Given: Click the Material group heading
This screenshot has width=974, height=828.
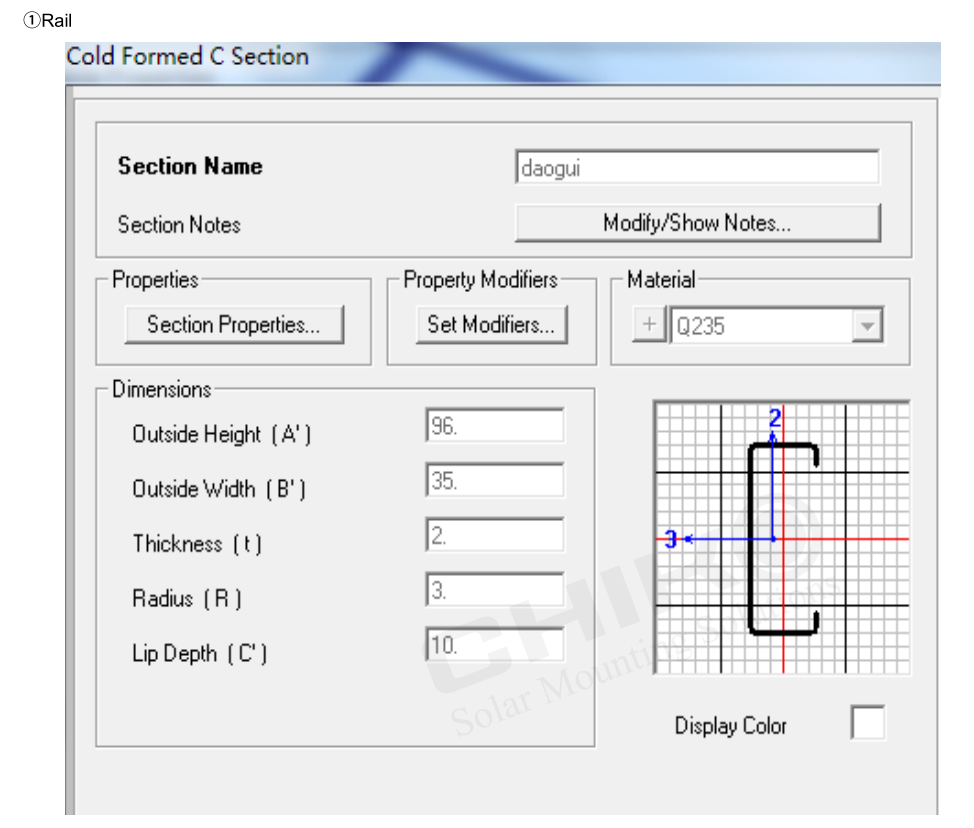Looking at the screenshot, I should pyautogui.click(x=660, y=280).
